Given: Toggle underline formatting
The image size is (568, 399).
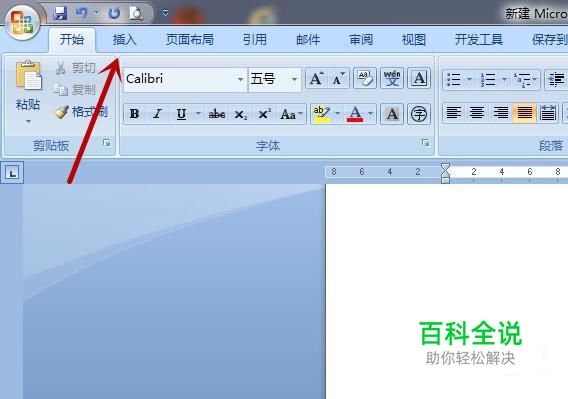Looking at the screenshot, I should tap(181, 114).
